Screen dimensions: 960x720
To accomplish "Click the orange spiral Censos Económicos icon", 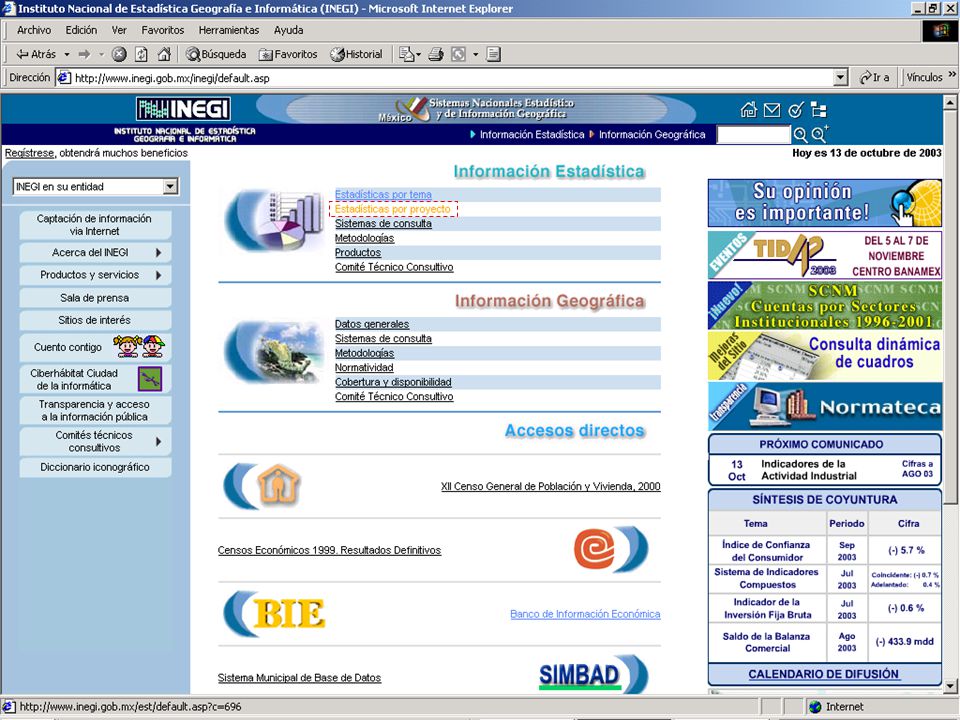I will coord(594,549).
